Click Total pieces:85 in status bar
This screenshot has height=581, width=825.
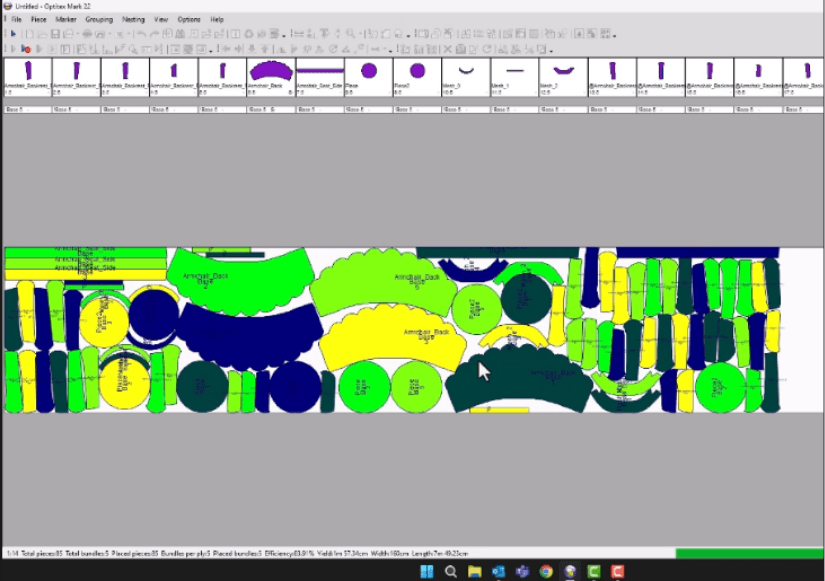pyautogui.click(x=42, y=554)
